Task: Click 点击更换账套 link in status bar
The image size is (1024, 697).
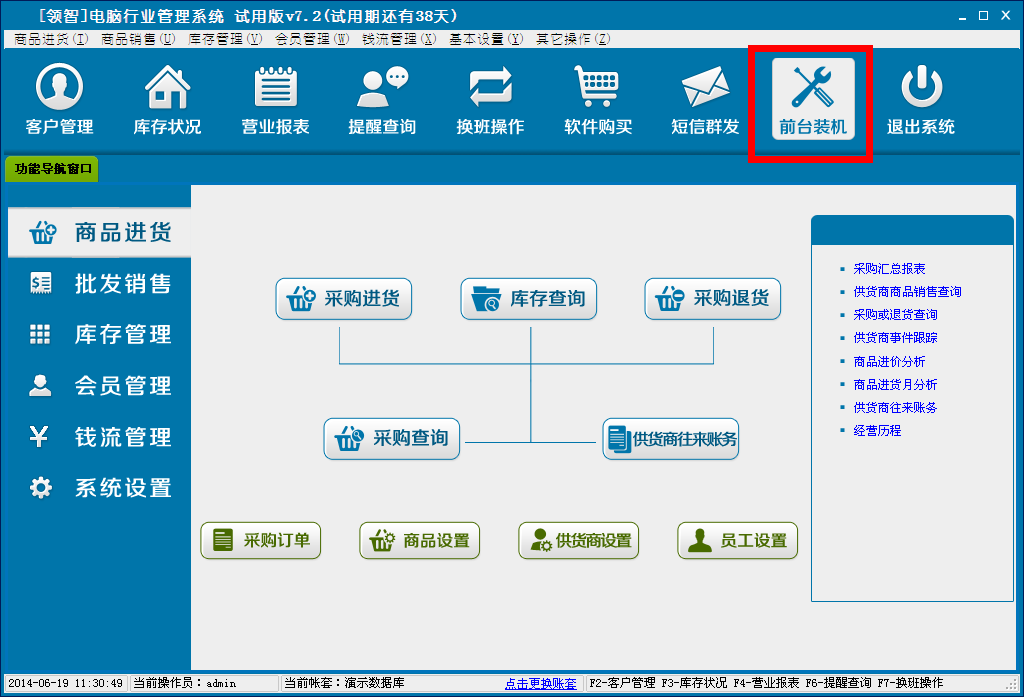Action: pyautogui.click(x=540, y=684)
